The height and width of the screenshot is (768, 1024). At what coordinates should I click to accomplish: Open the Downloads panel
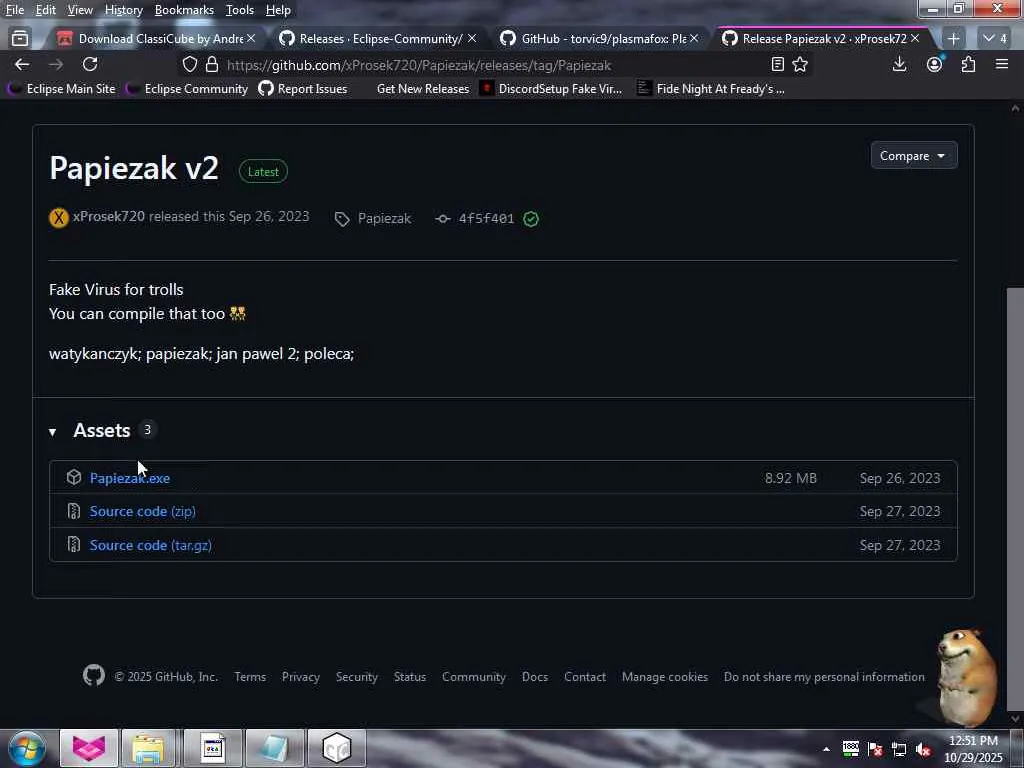click(899, 64)
